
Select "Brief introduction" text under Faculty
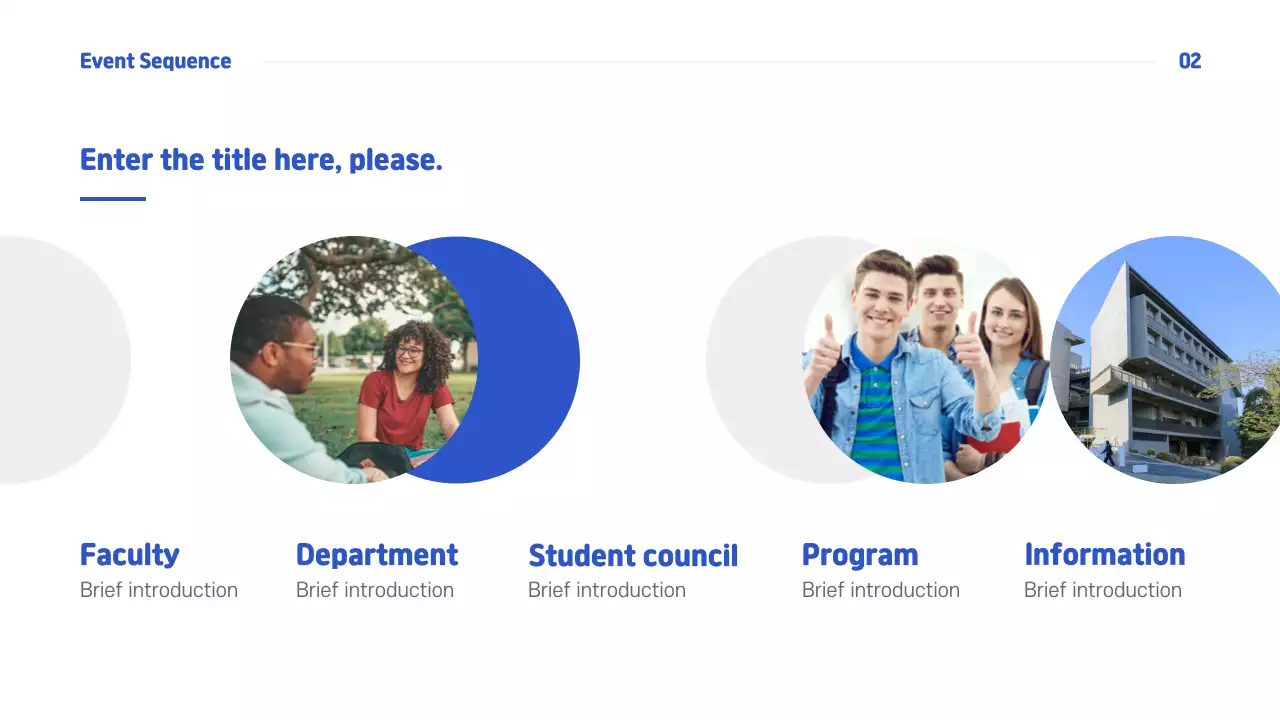pos(159,590)
